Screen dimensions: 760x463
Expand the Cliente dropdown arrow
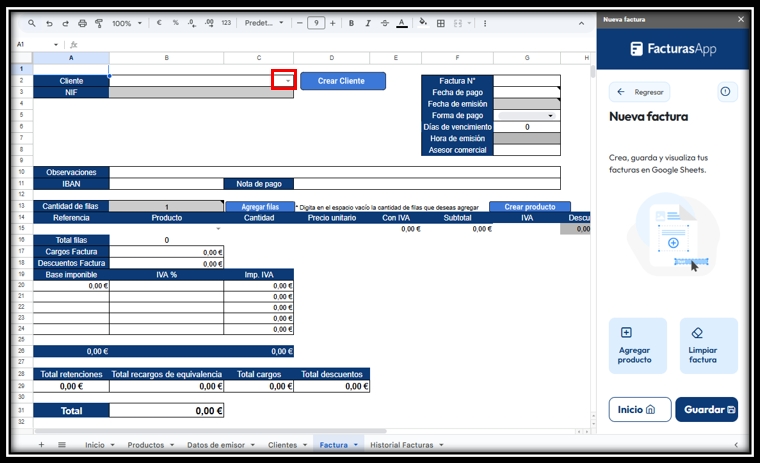coord(288,81)
